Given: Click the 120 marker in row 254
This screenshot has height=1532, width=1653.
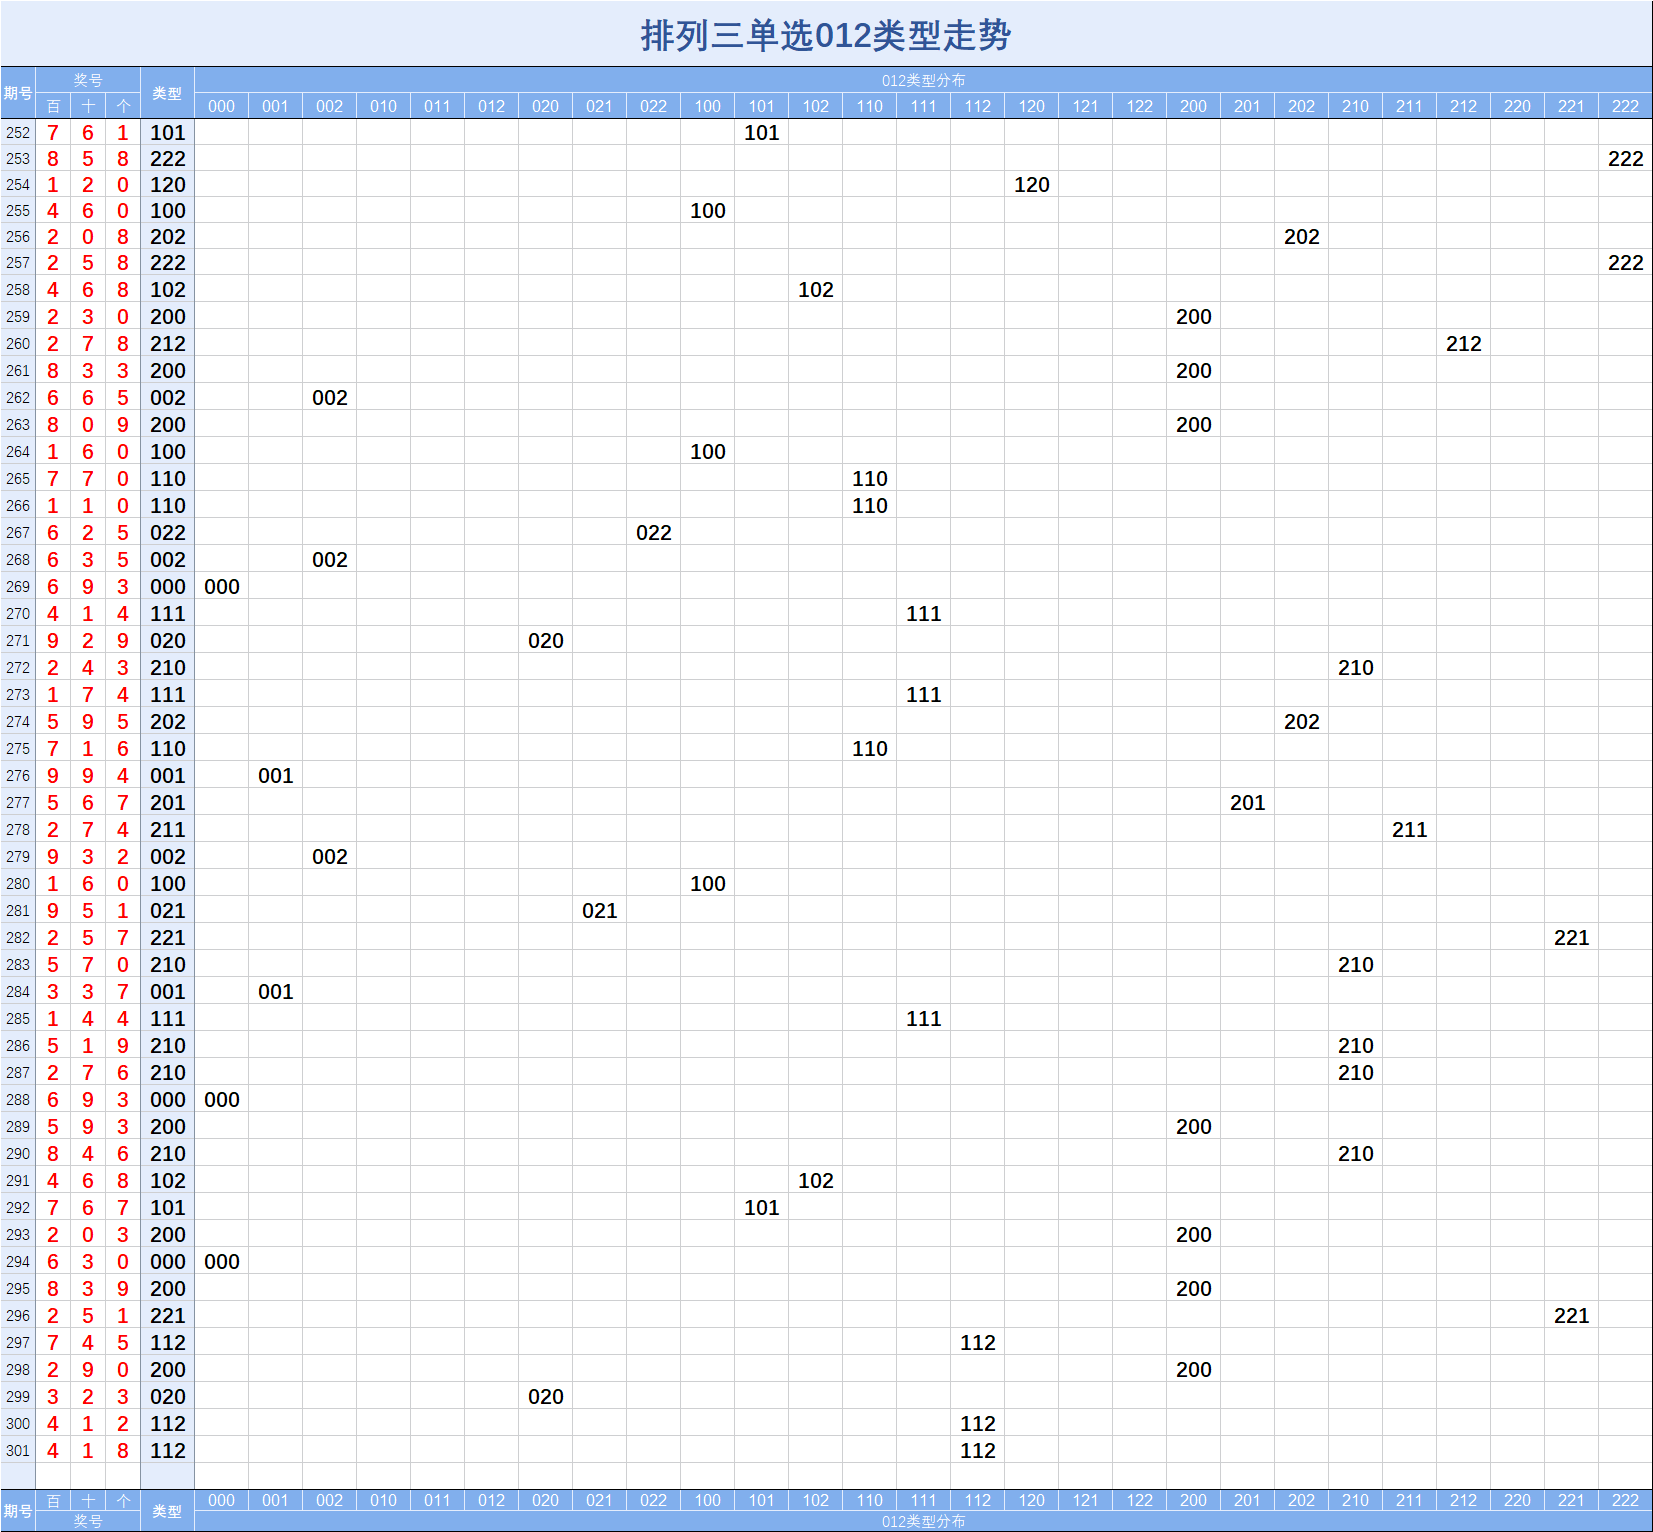Looking at the screenshot, I should pos(1032,185).
